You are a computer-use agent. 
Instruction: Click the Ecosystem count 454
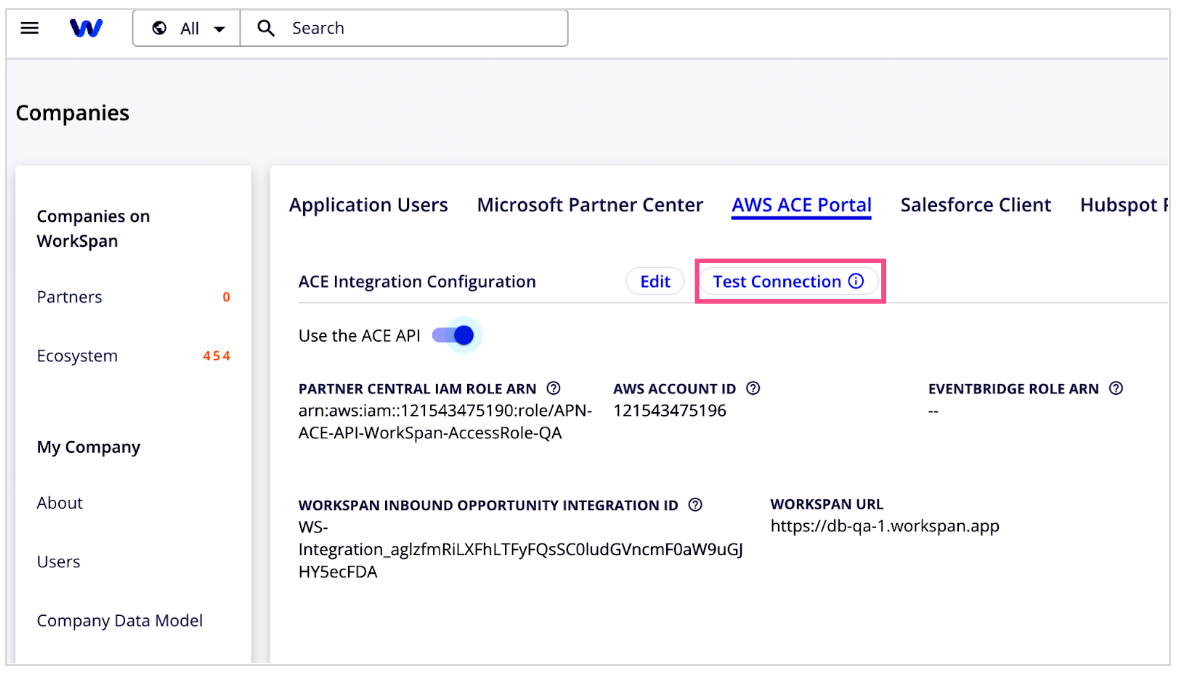(x=216, y=356)
